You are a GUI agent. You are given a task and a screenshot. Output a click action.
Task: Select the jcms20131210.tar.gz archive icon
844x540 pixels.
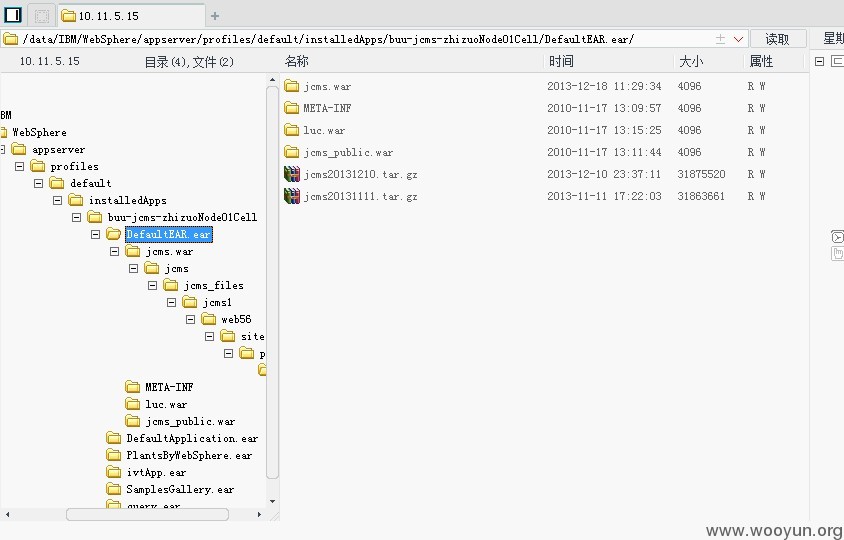click(291, 174)
